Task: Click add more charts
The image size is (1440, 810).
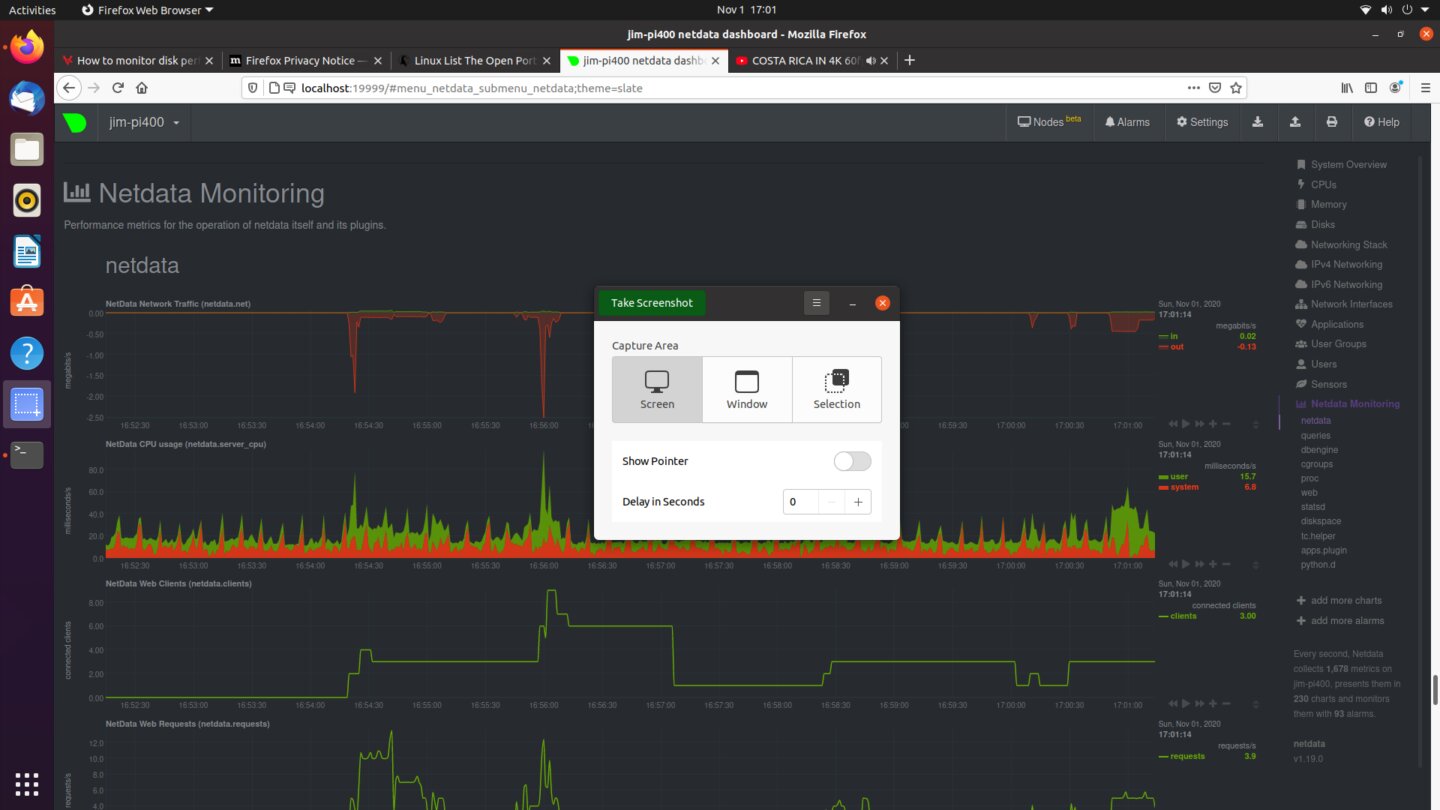Action: coord(1339,600)
